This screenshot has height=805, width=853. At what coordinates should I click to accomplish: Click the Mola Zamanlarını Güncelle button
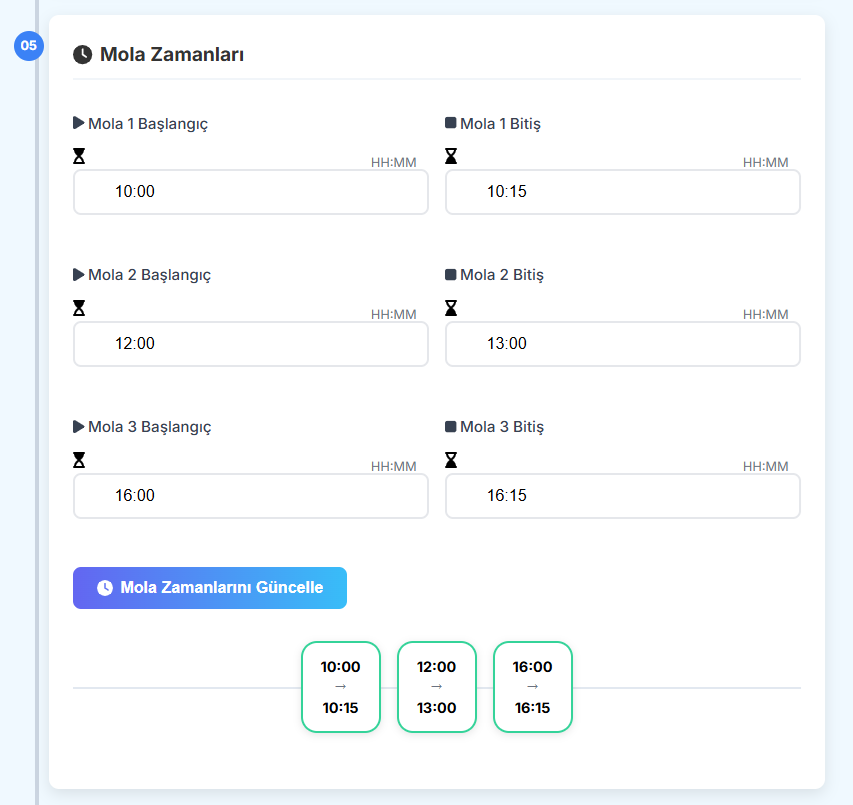(210, 588)
